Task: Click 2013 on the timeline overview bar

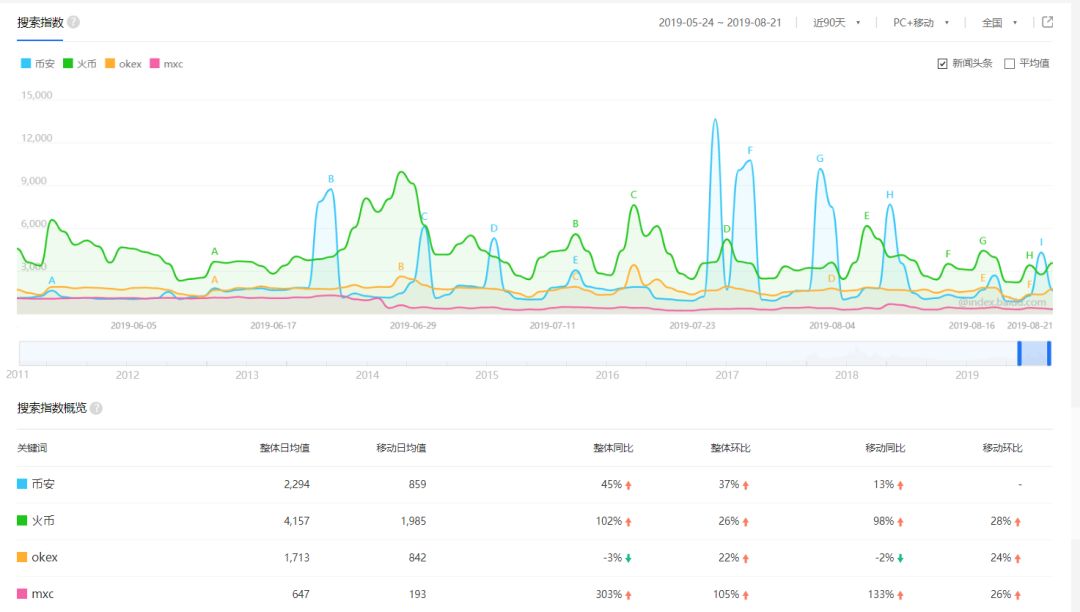Action: pyautogui.click(x=247, y=375)
